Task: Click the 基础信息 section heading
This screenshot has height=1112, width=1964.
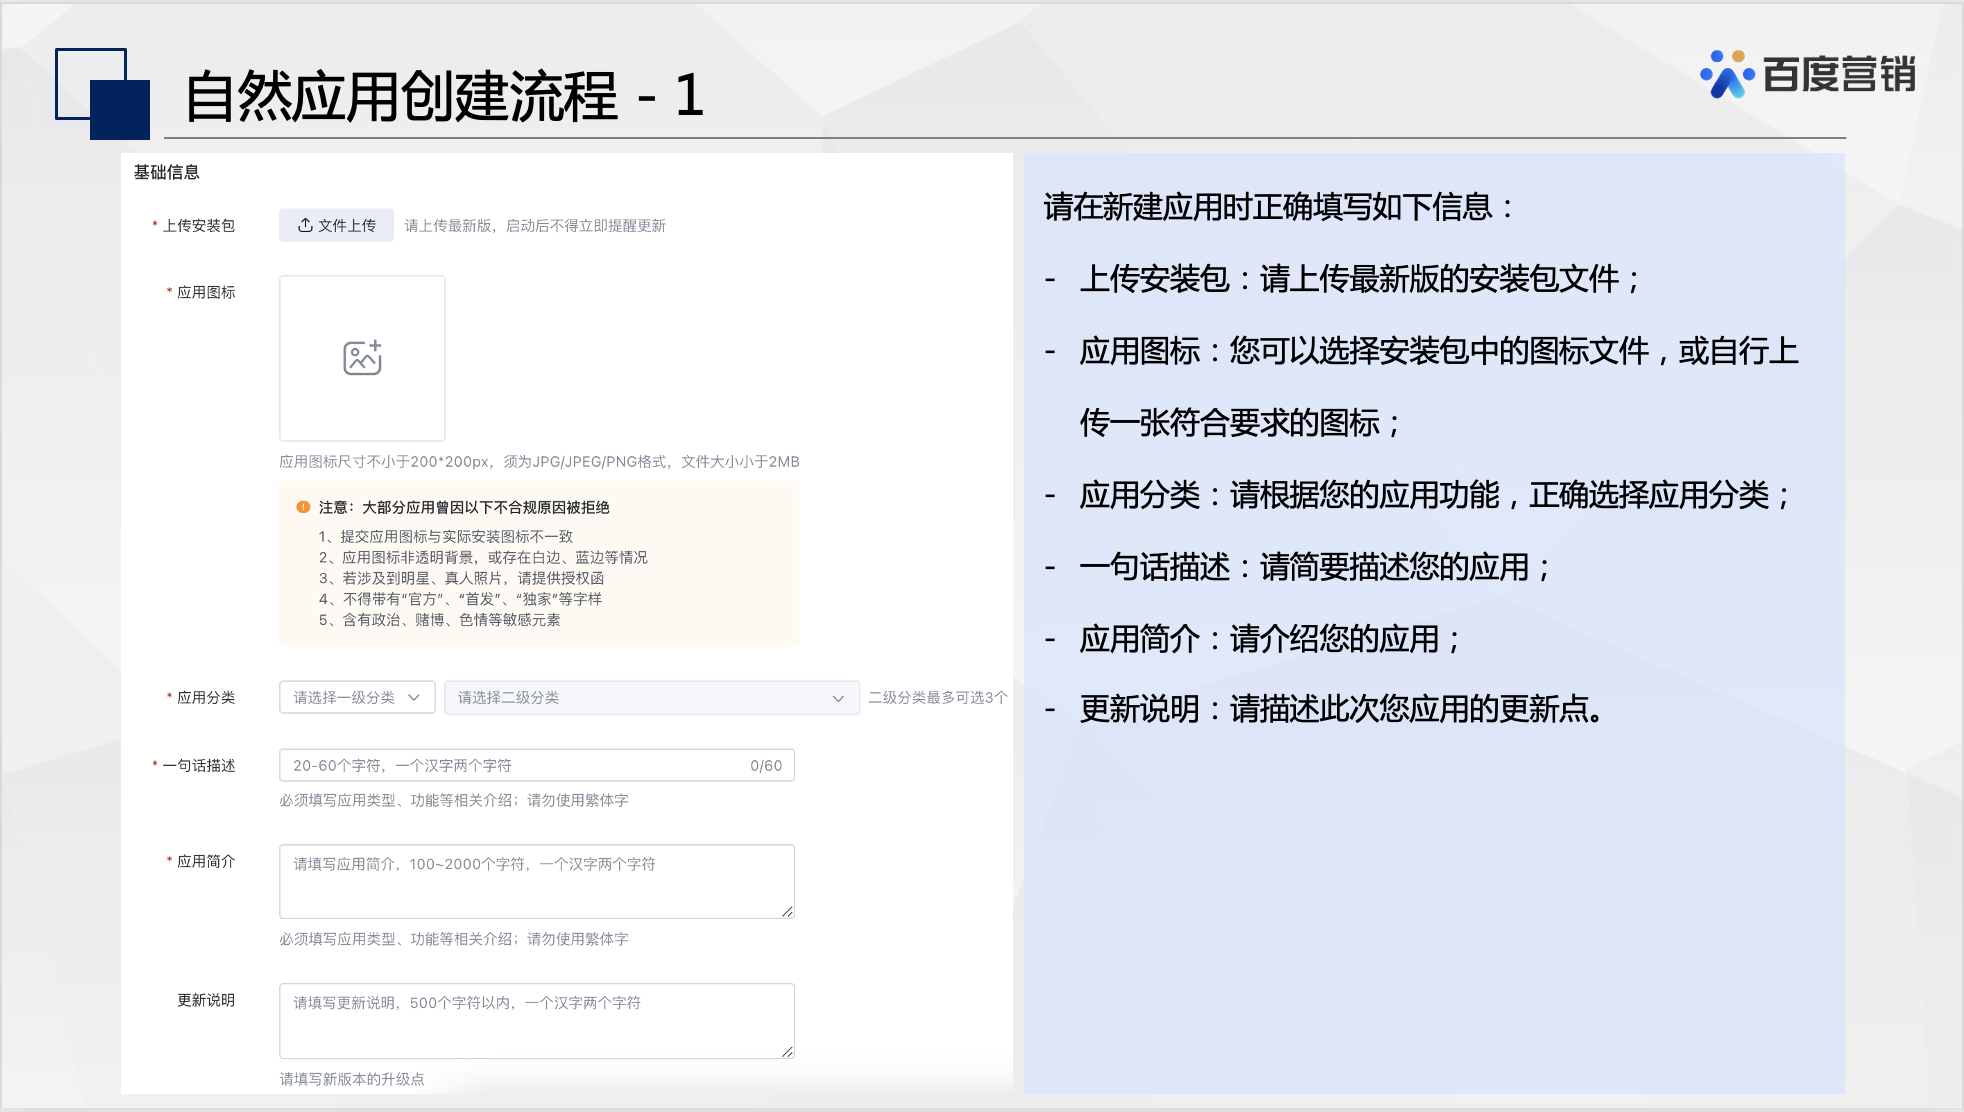Action: point(167,172)
